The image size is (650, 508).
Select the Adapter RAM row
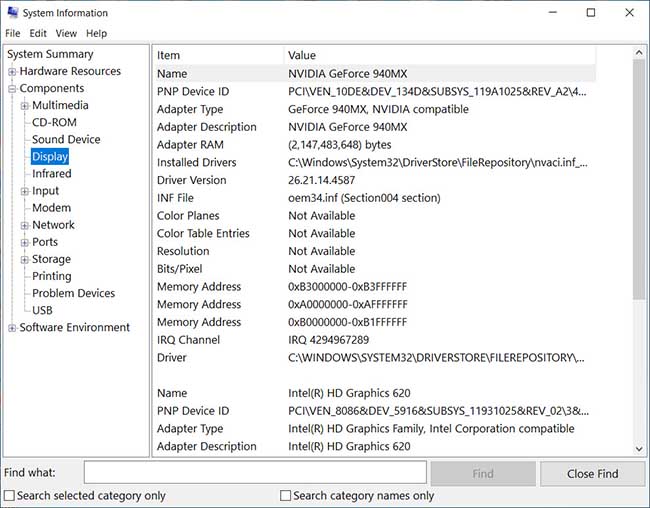pos(375,145)
